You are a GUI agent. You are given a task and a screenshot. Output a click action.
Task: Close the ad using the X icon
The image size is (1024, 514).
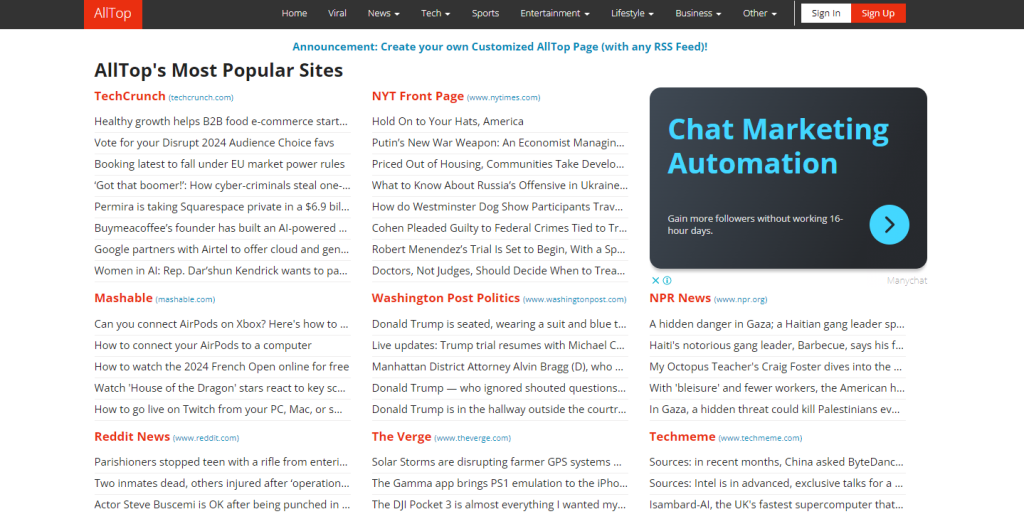pyautogui.click(x=656, y=280)
